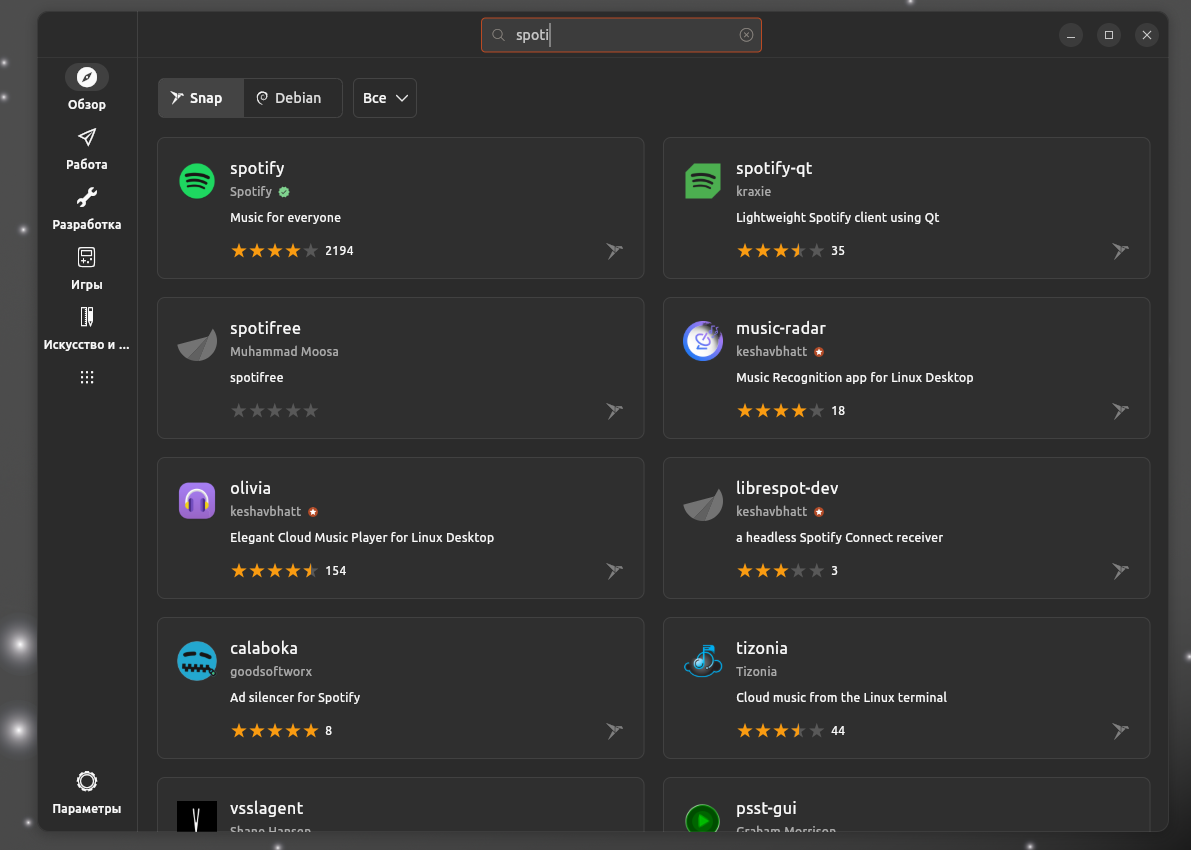Screen dimensions: 1191x850
Task: Click publisher name Muhammad Moosa
Action: tap(284, 352)
